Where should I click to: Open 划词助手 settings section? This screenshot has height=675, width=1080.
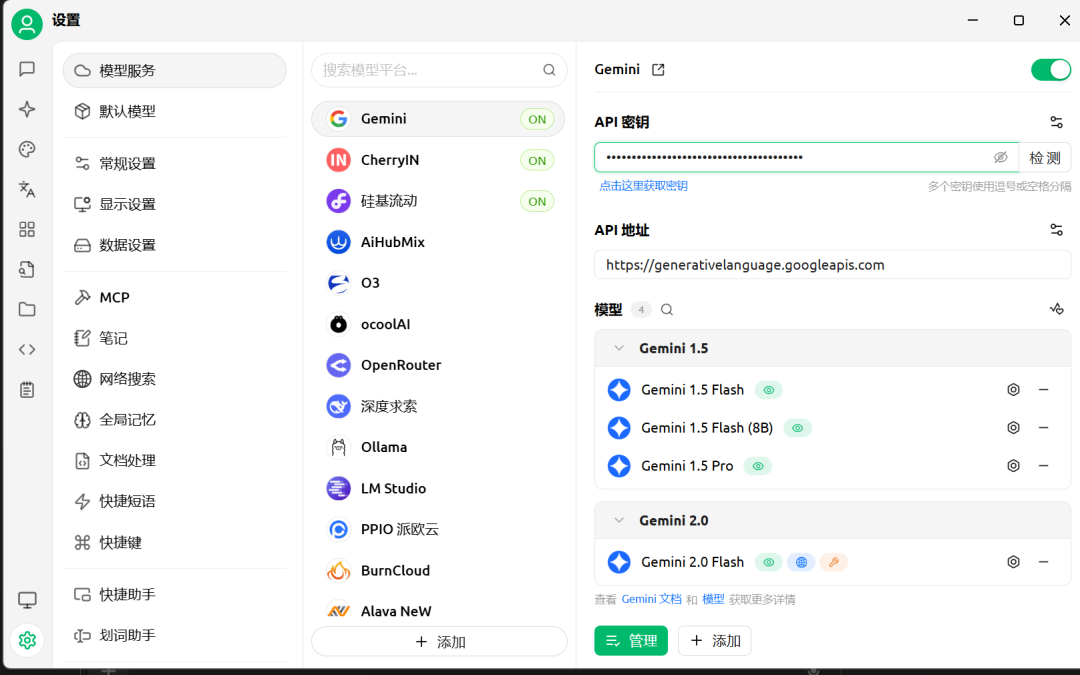point(175,635)
